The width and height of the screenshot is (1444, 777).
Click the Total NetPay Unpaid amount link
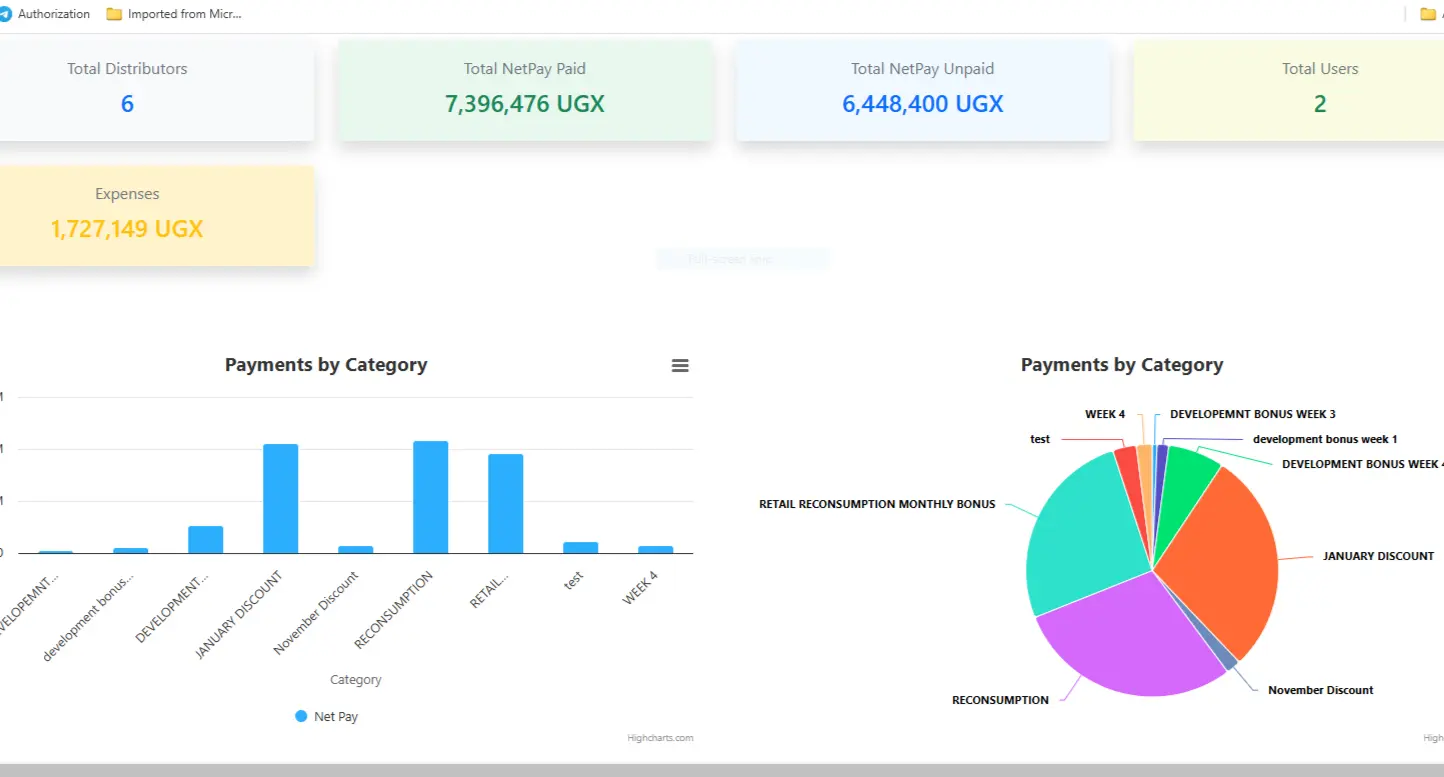tap(921, 103)
